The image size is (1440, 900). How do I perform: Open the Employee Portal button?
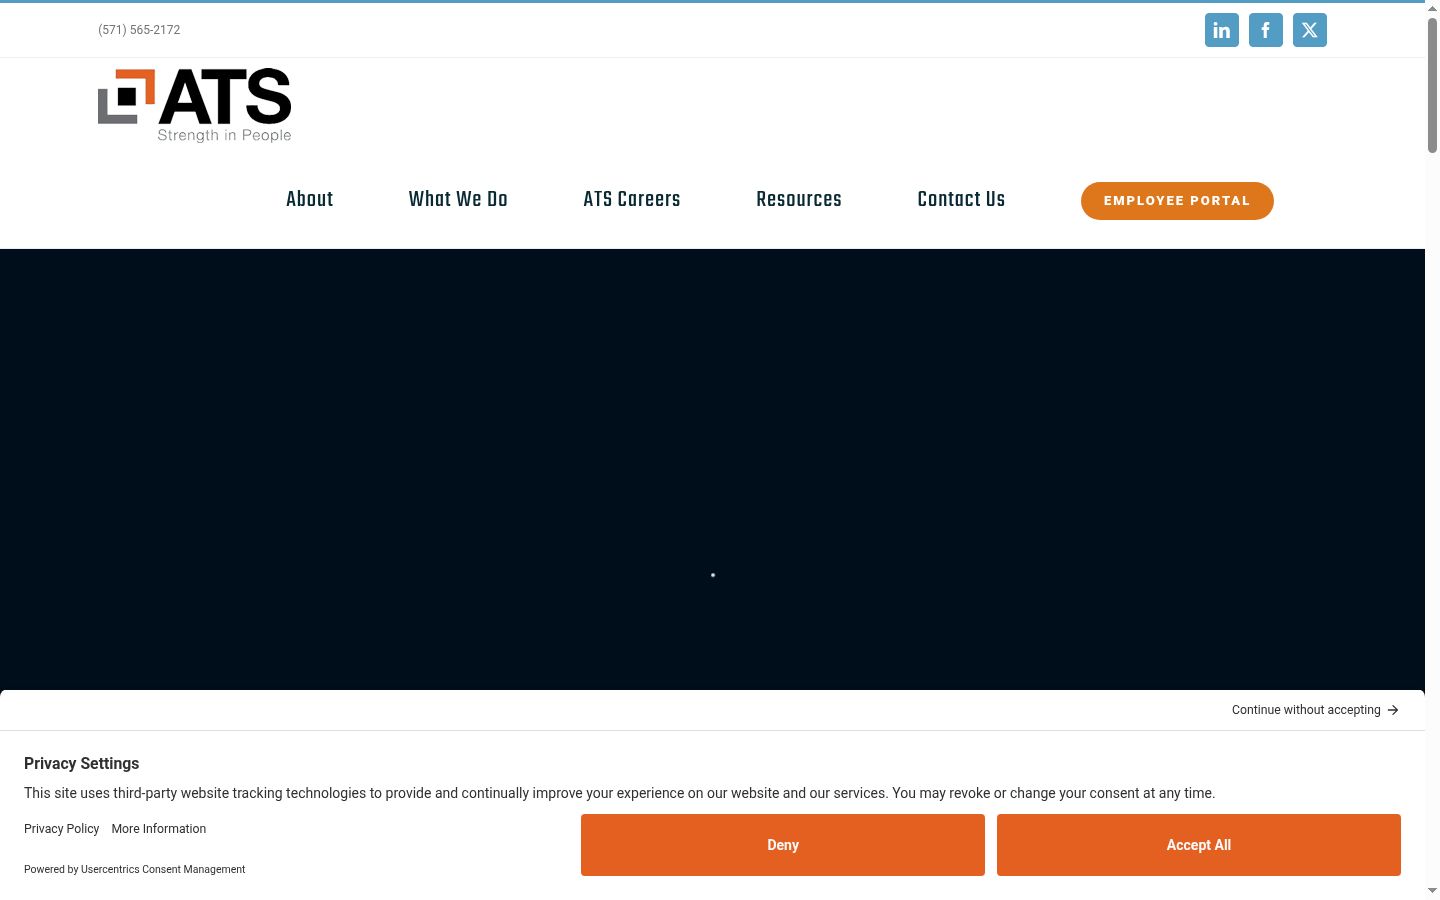pyautogui.click(x=1177, y=201)
